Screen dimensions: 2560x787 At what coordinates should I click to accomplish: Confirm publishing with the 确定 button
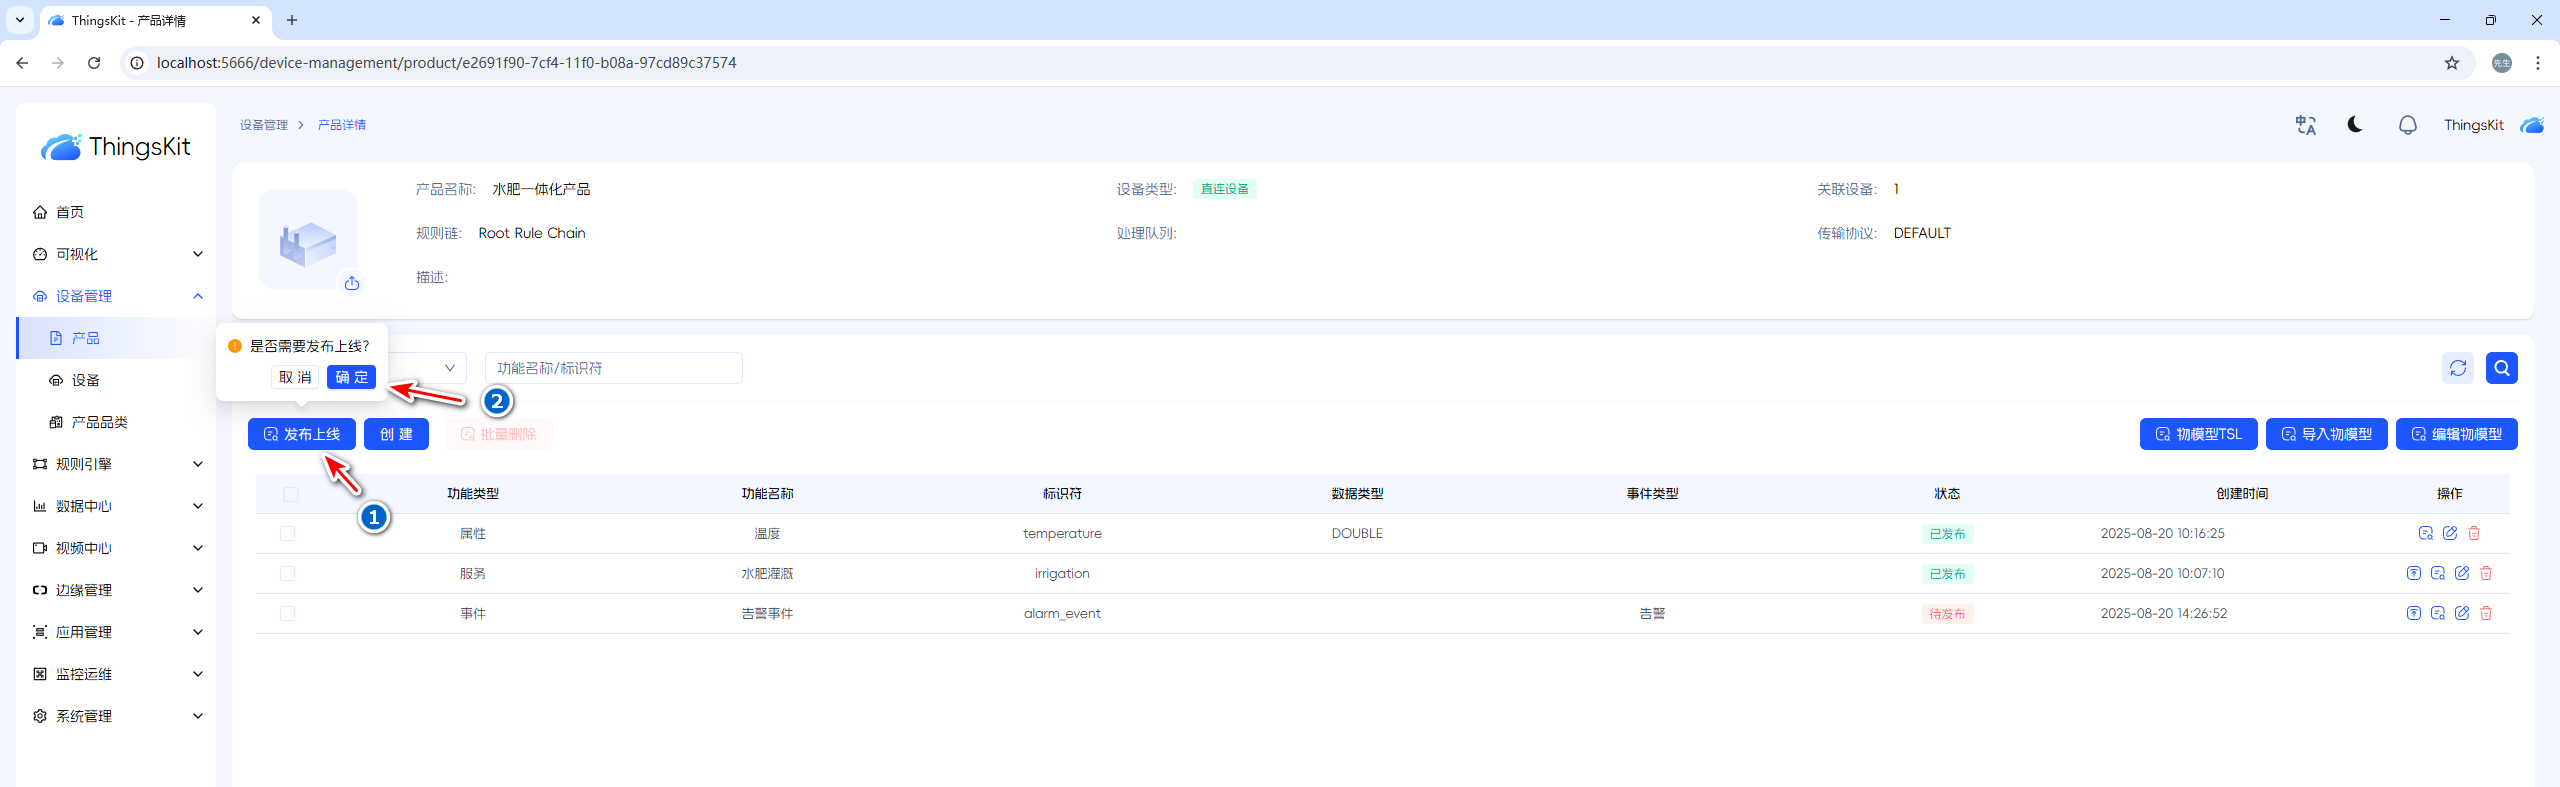tap(351, 377)
